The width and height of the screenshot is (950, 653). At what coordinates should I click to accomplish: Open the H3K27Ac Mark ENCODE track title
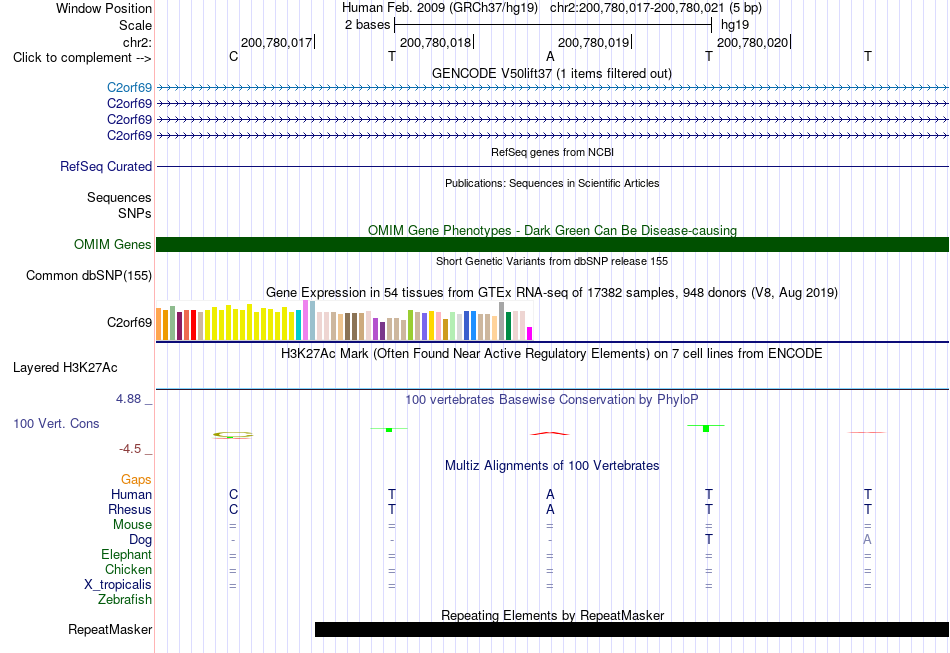click(x=551, y=354)
